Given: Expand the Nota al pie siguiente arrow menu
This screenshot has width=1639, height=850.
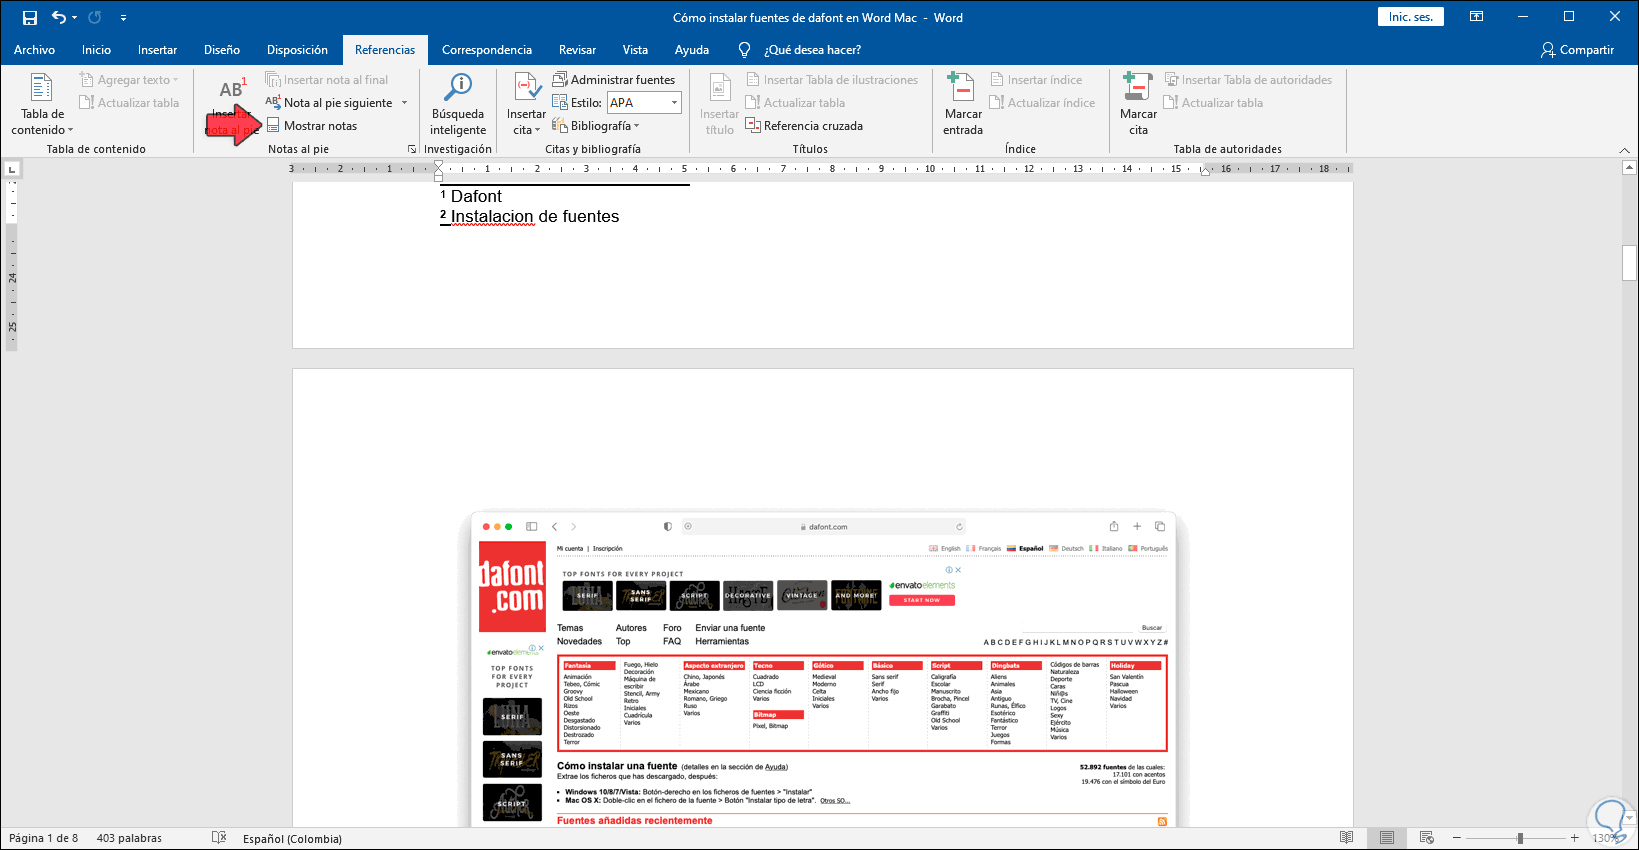Looking at the screenshot, I should click(x=405, y=103).
